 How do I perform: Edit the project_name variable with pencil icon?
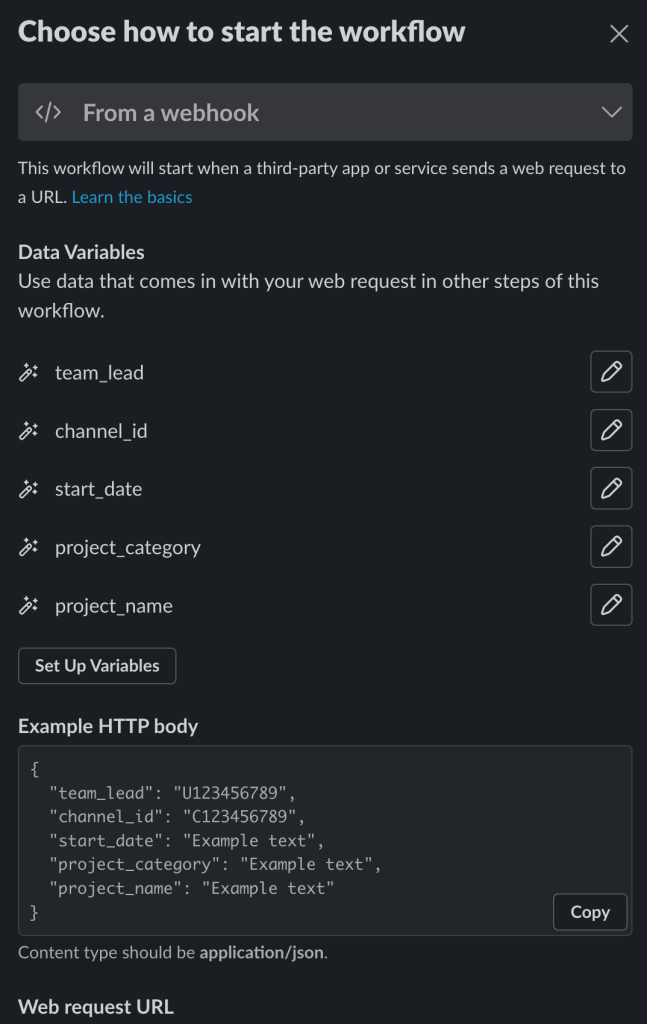click(611, 605)
